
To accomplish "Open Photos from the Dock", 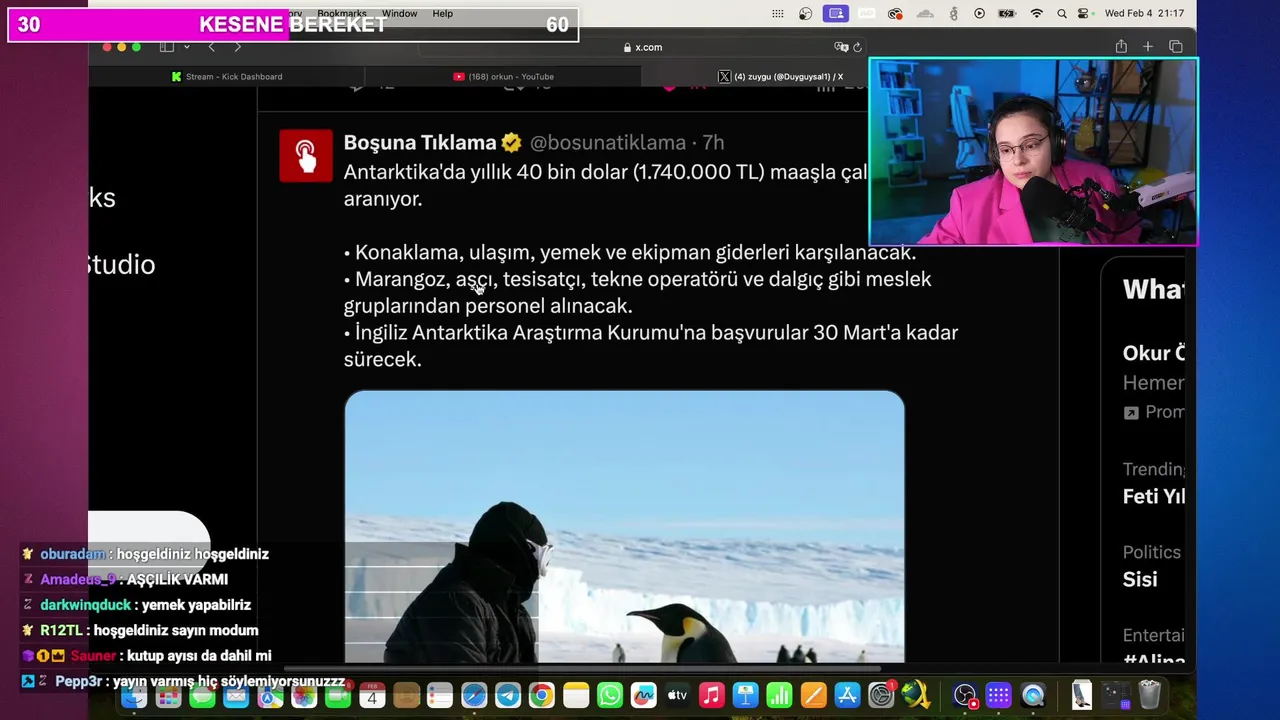I will (304, 695).
